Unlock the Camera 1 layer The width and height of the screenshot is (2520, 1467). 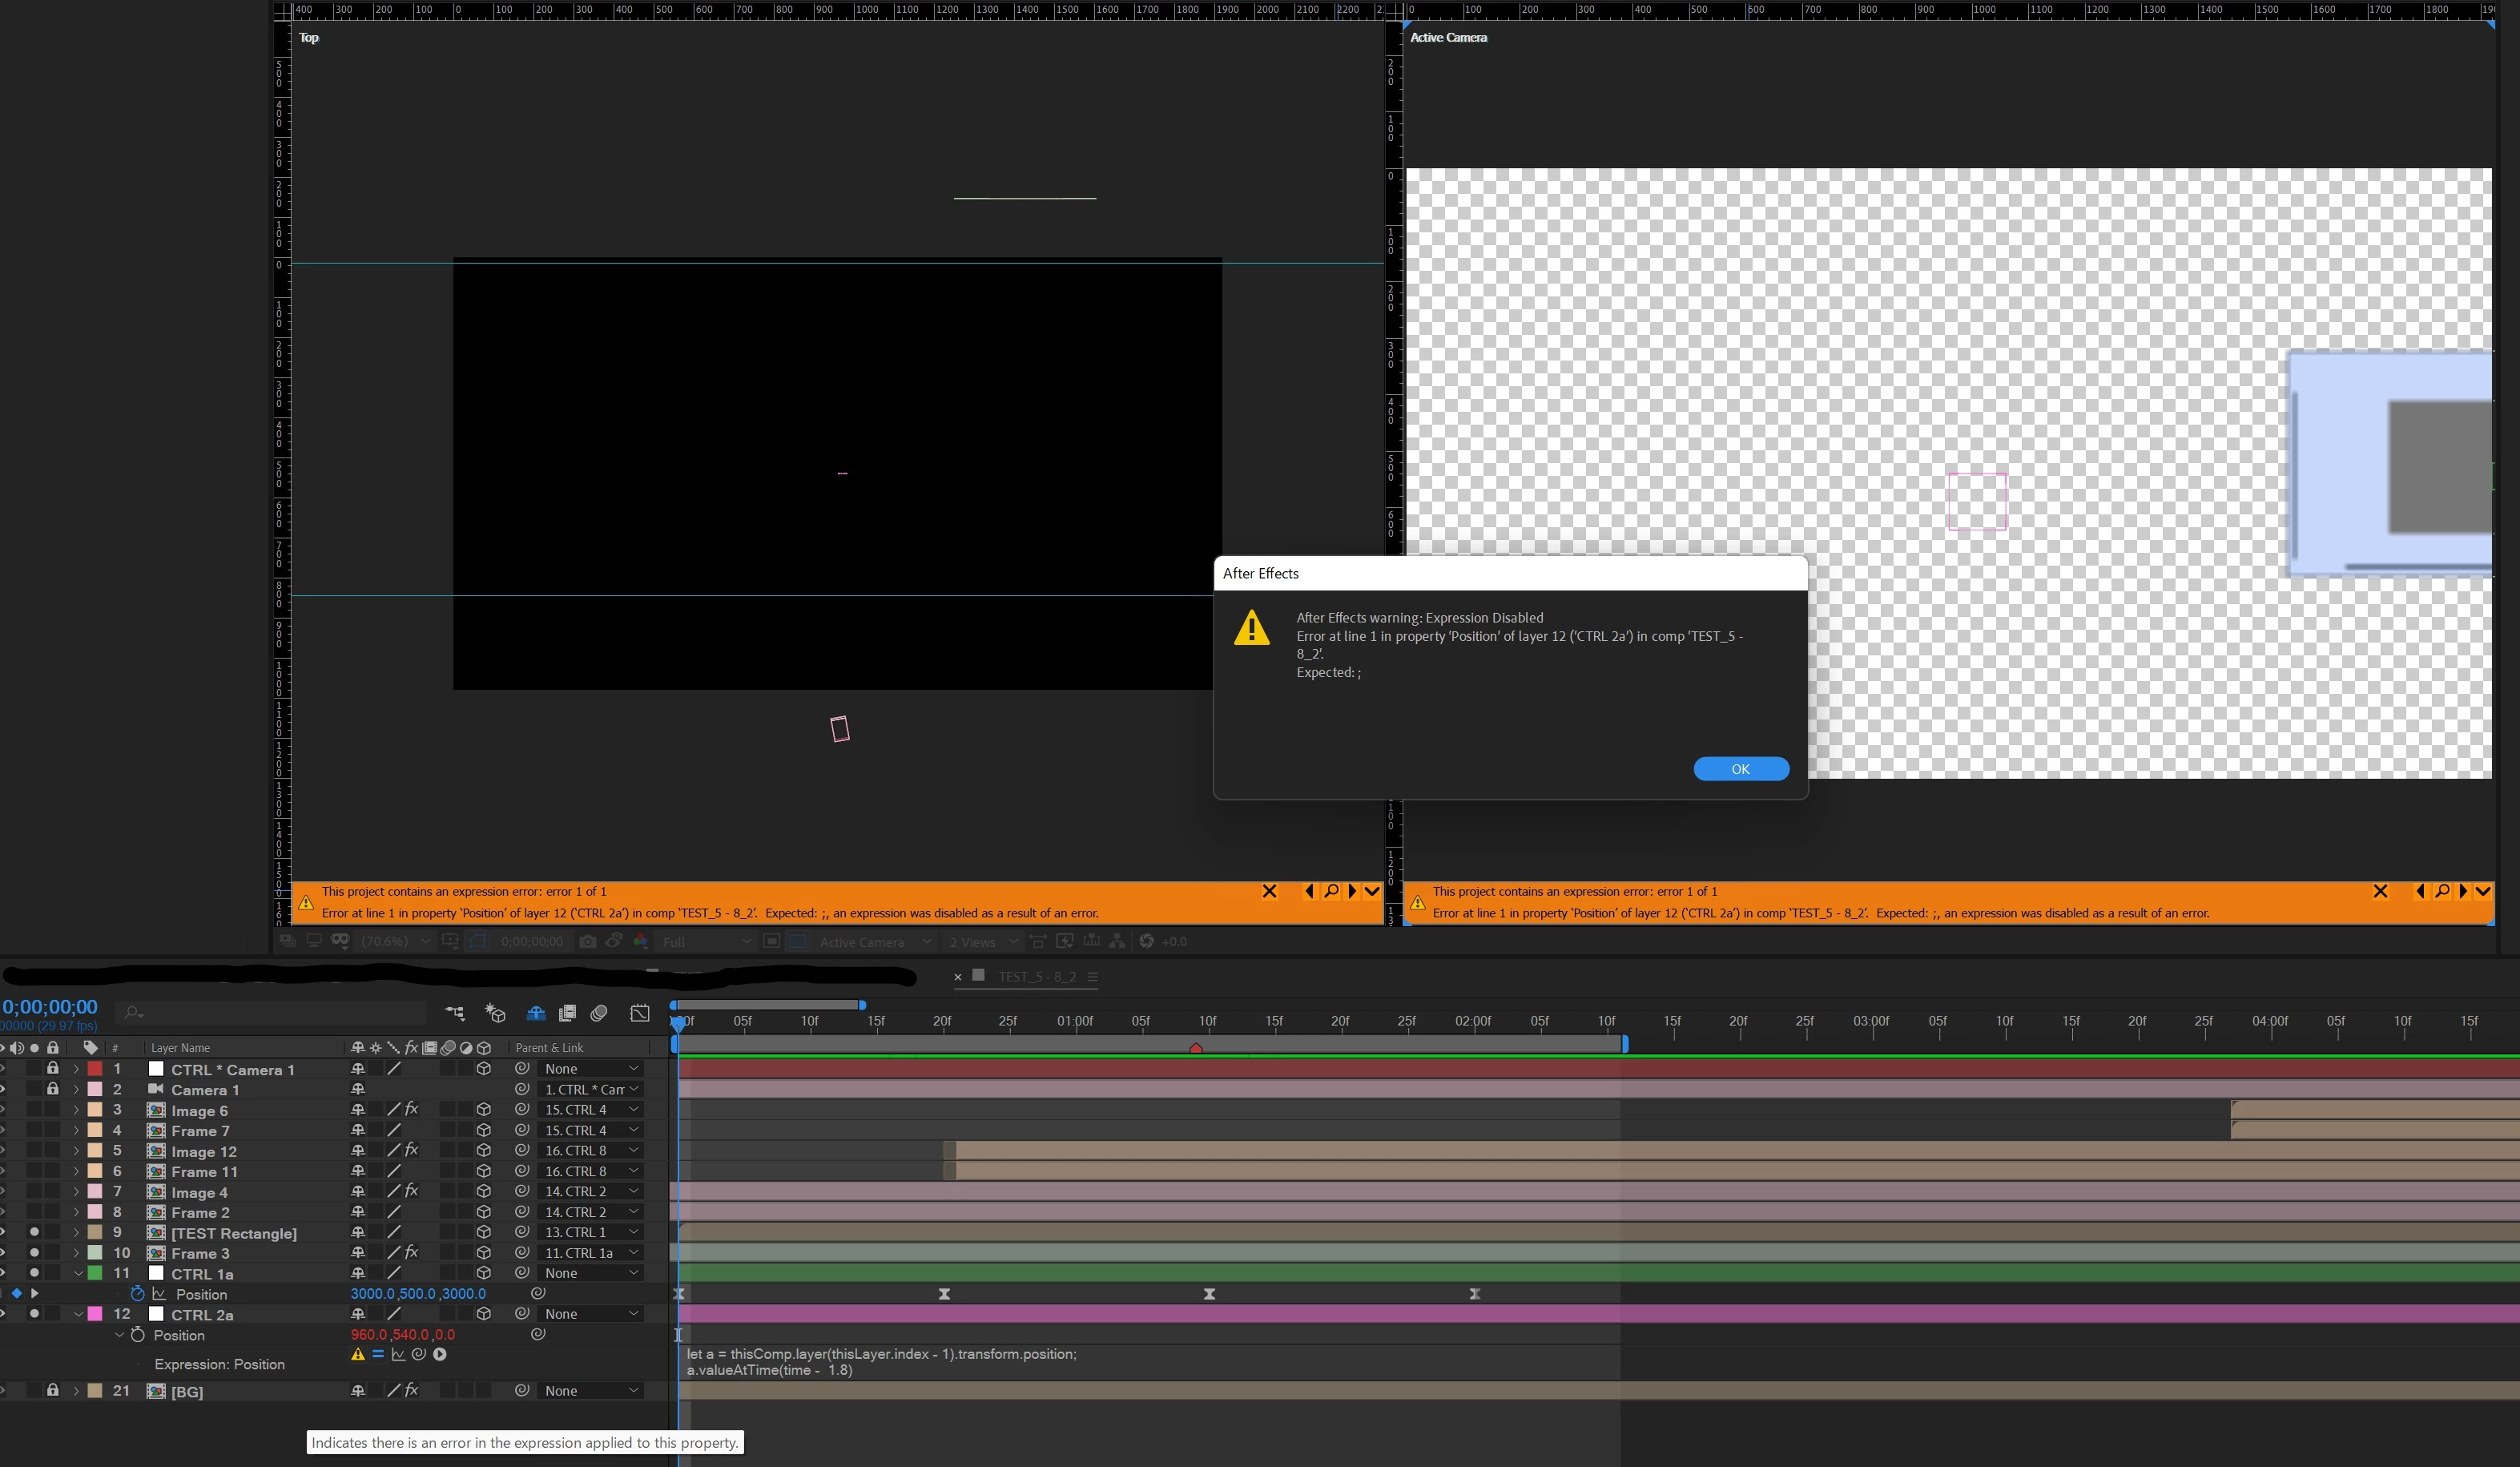[53, 1089]
